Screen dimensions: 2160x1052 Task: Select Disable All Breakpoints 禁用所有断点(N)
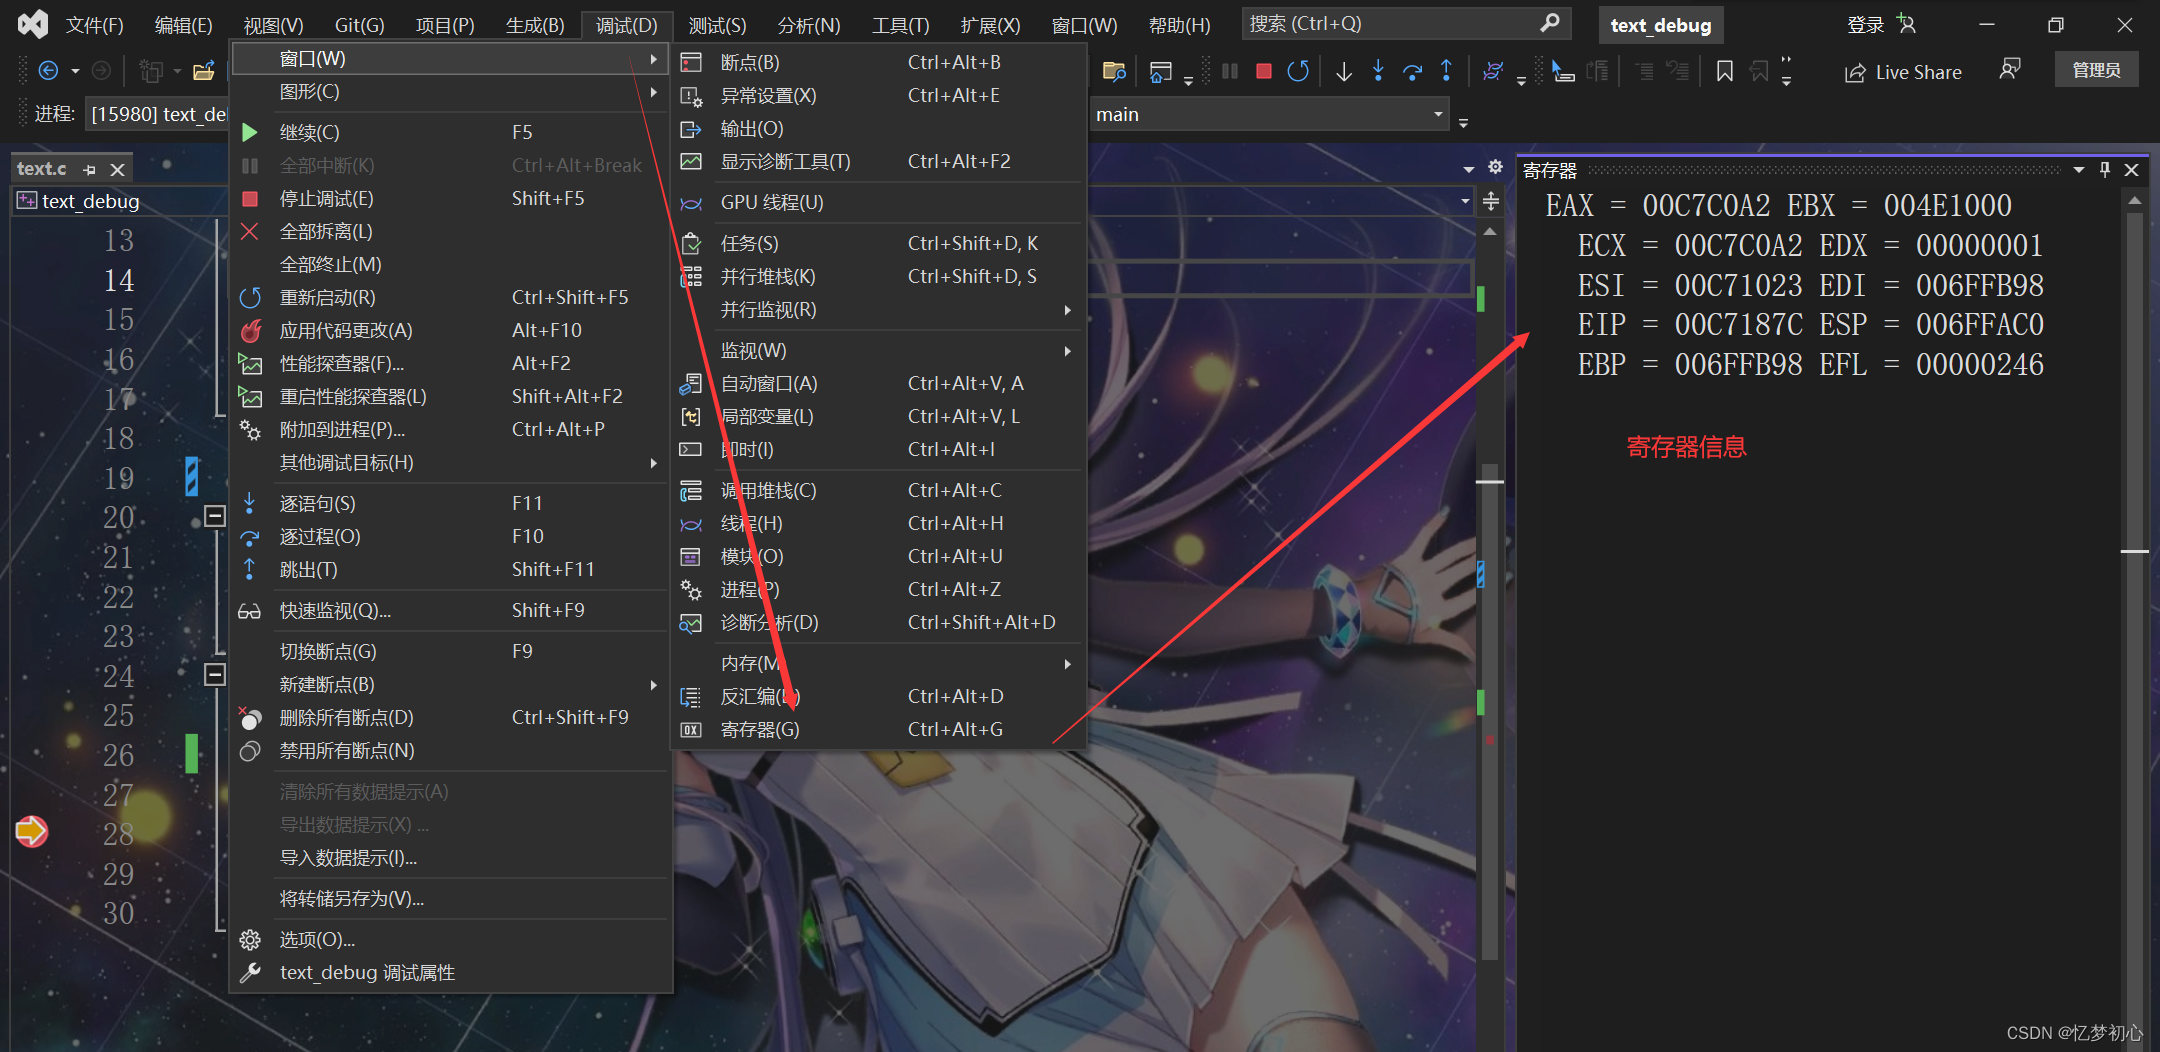(x=450, y=750)
